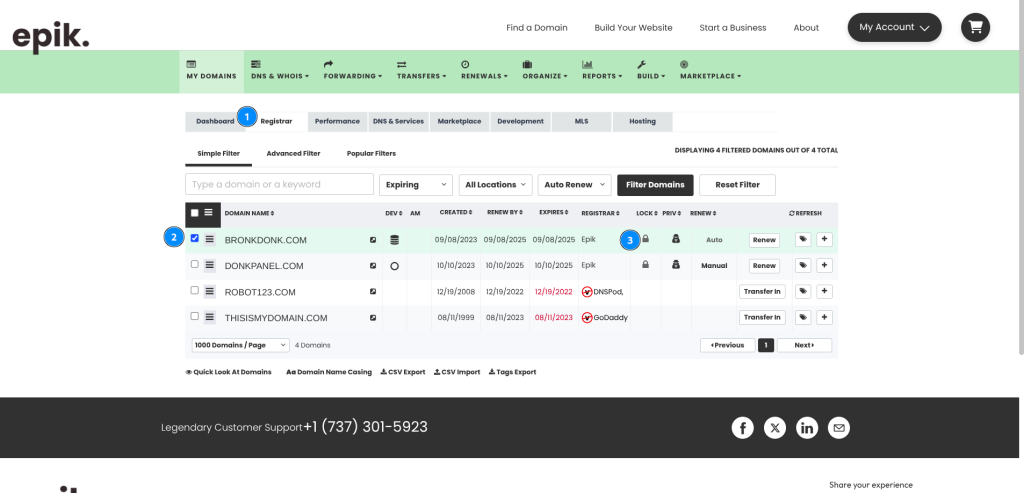This screenshot has height=493, width=1024.
Task: Click the email envelope icon in footer
Action: (x=839, y=428)
